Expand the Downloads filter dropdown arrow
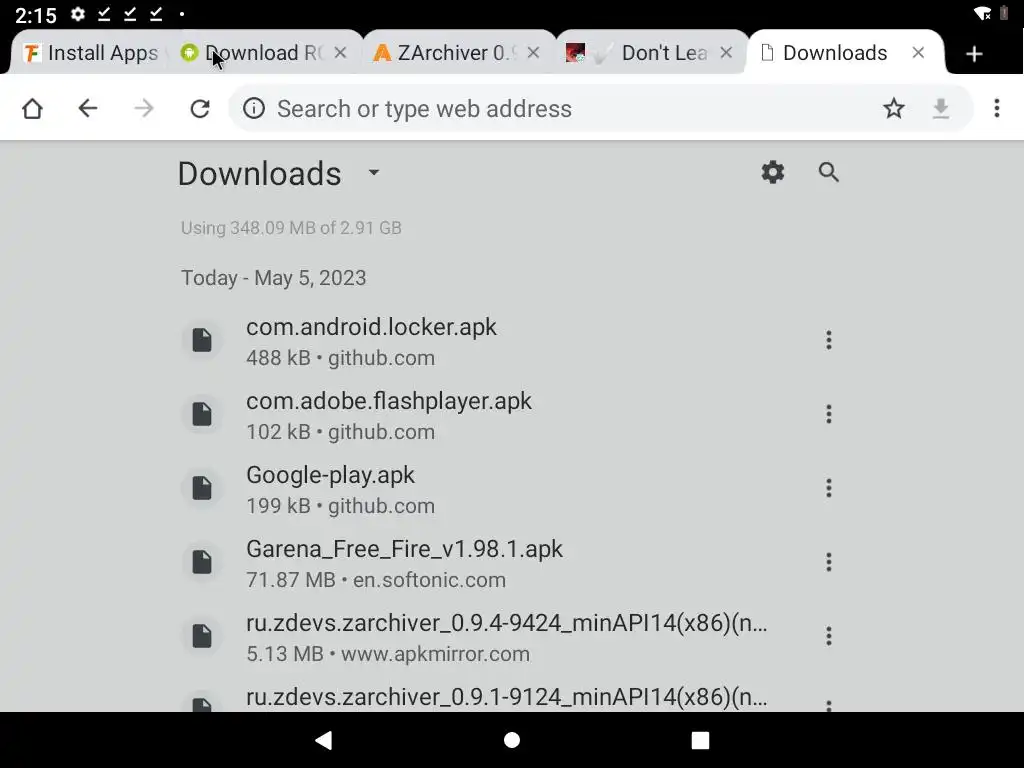 [374, 172]
